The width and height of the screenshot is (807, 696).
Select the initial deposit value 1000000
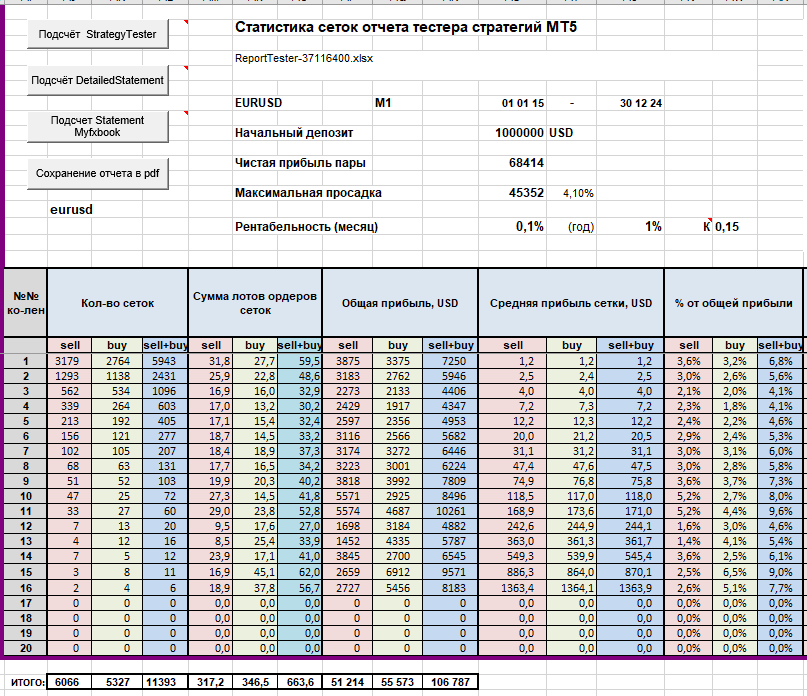click(519, 133)
